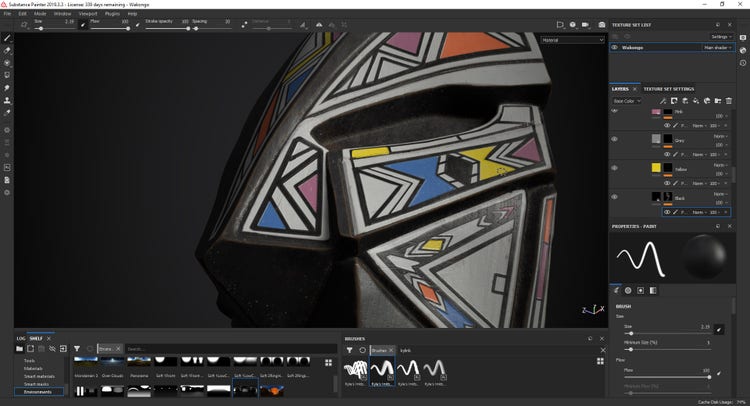
Task: Toggle visibility of the Wakongo texture set
Action: [x=615, y=47]
